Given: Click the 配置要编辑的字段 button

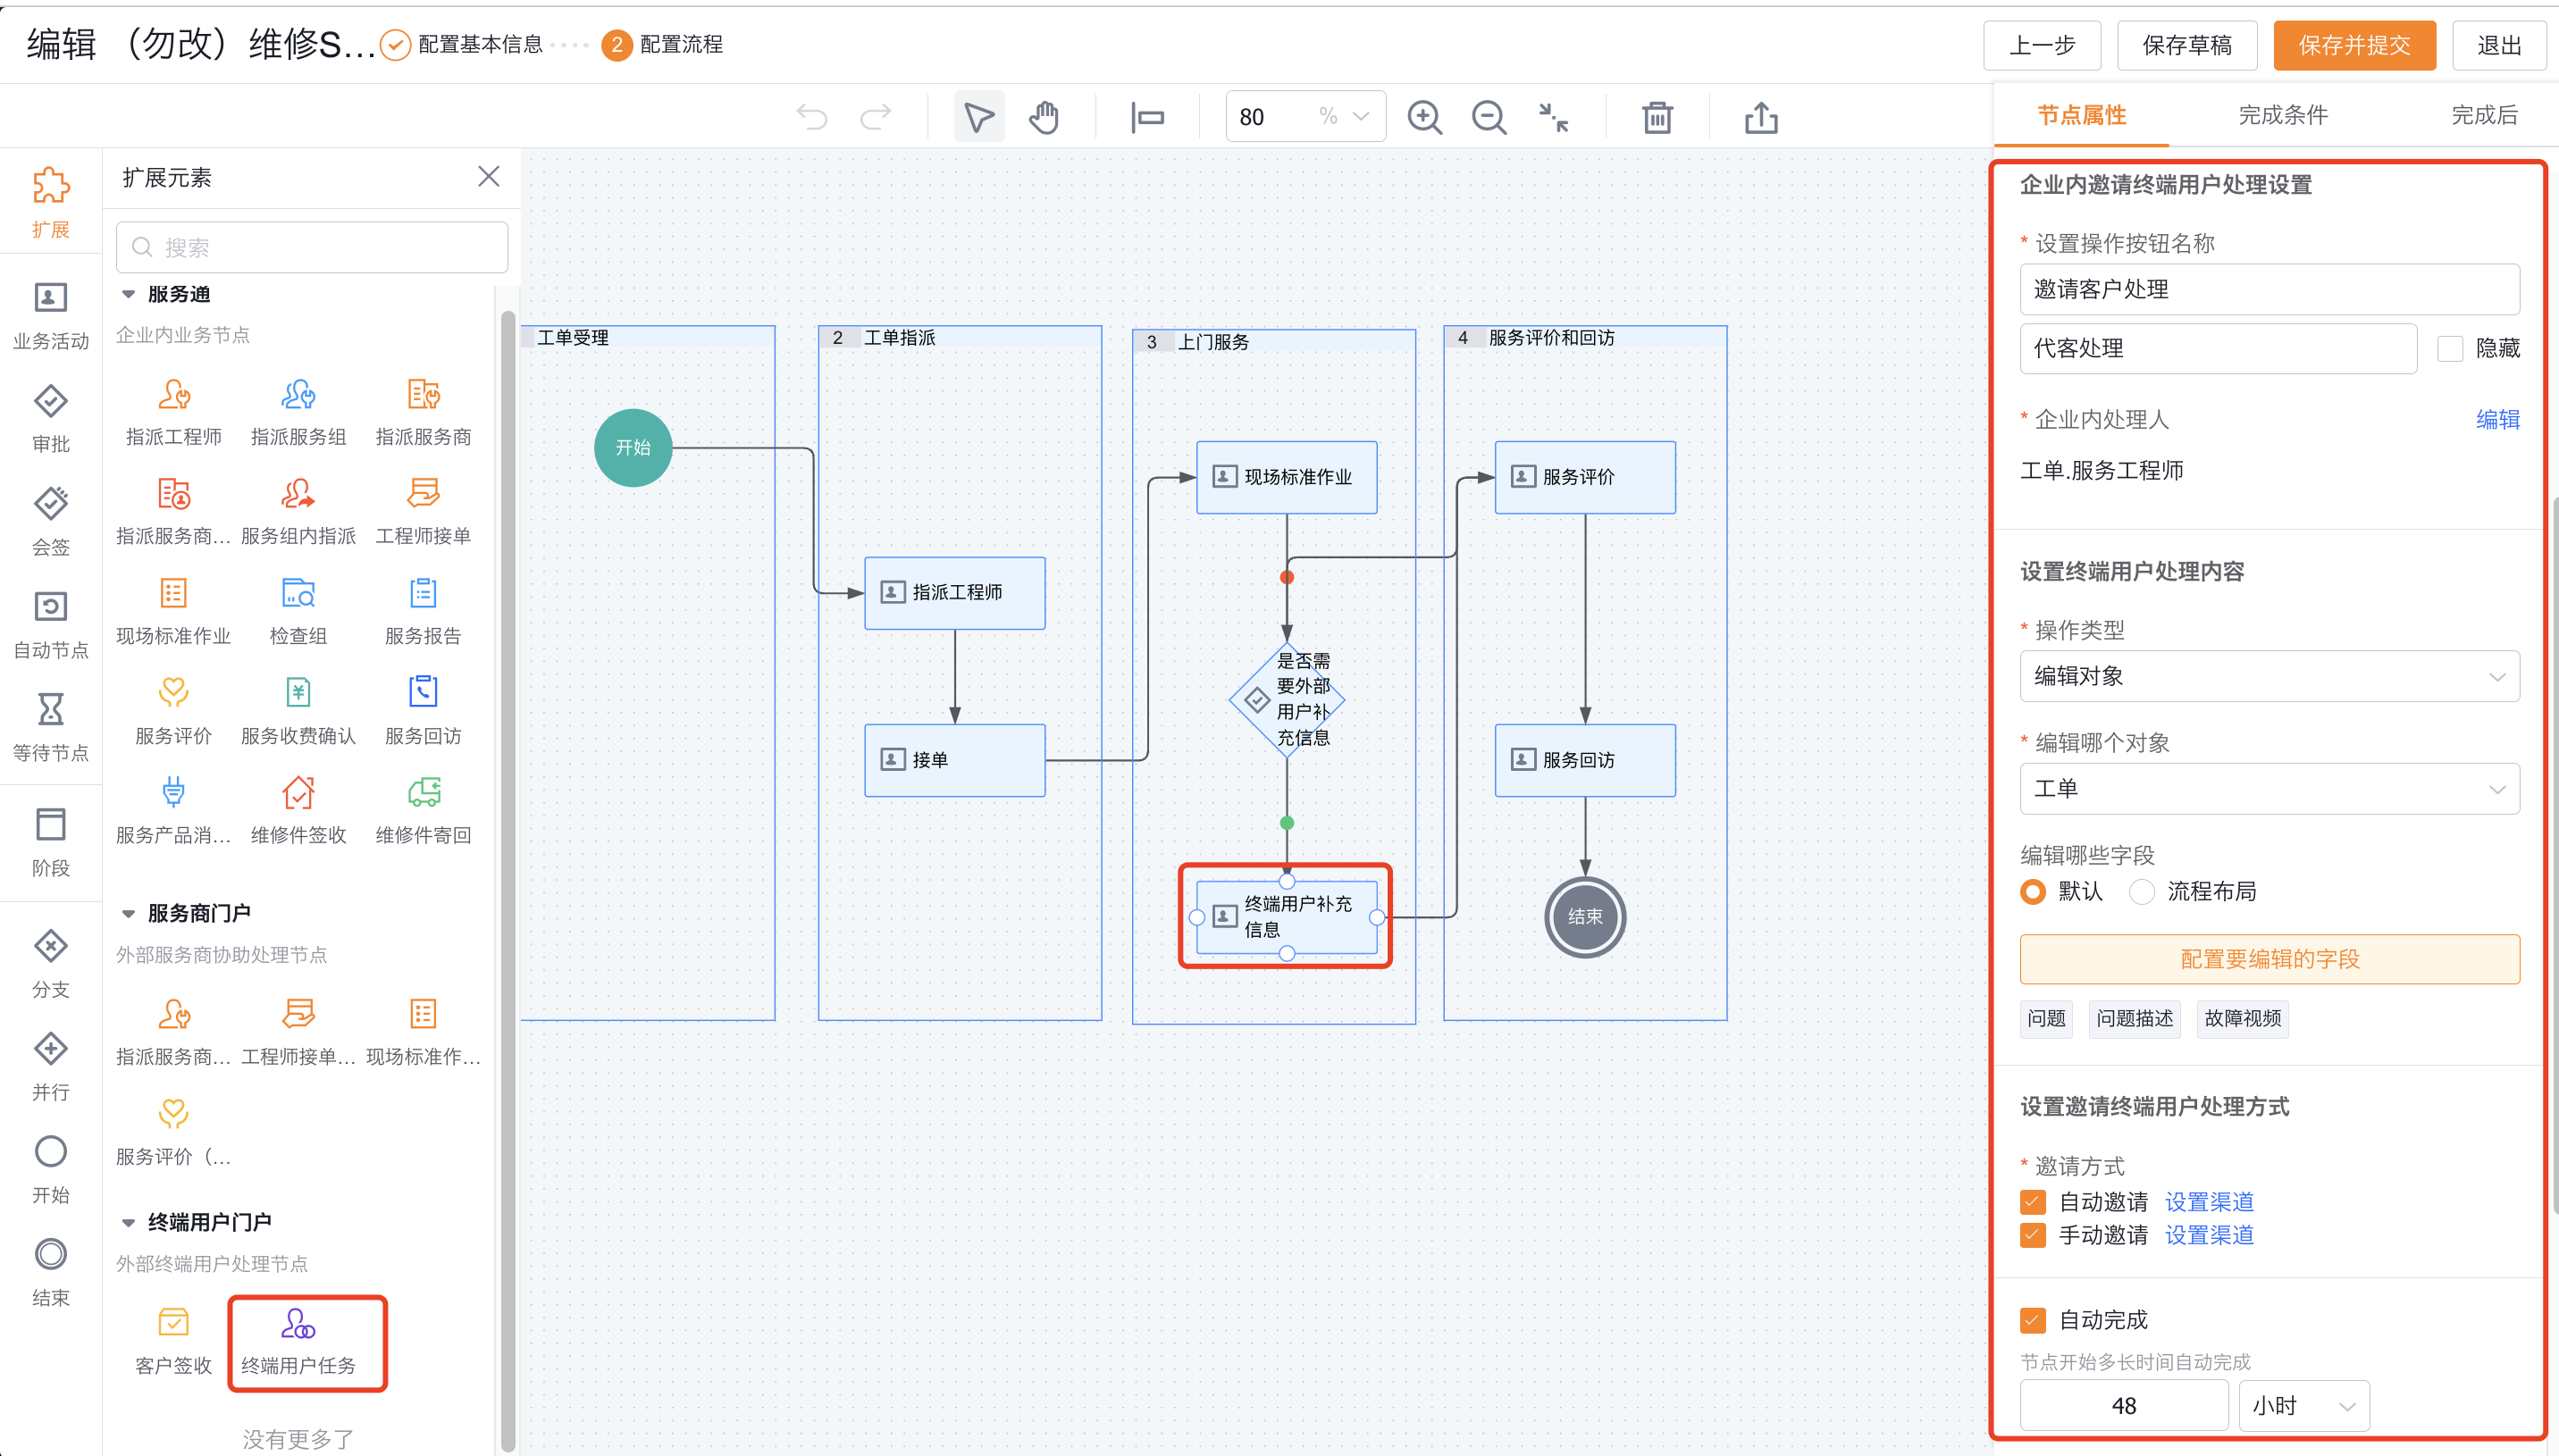Looking at the screenshot, I should point(2268,959).
